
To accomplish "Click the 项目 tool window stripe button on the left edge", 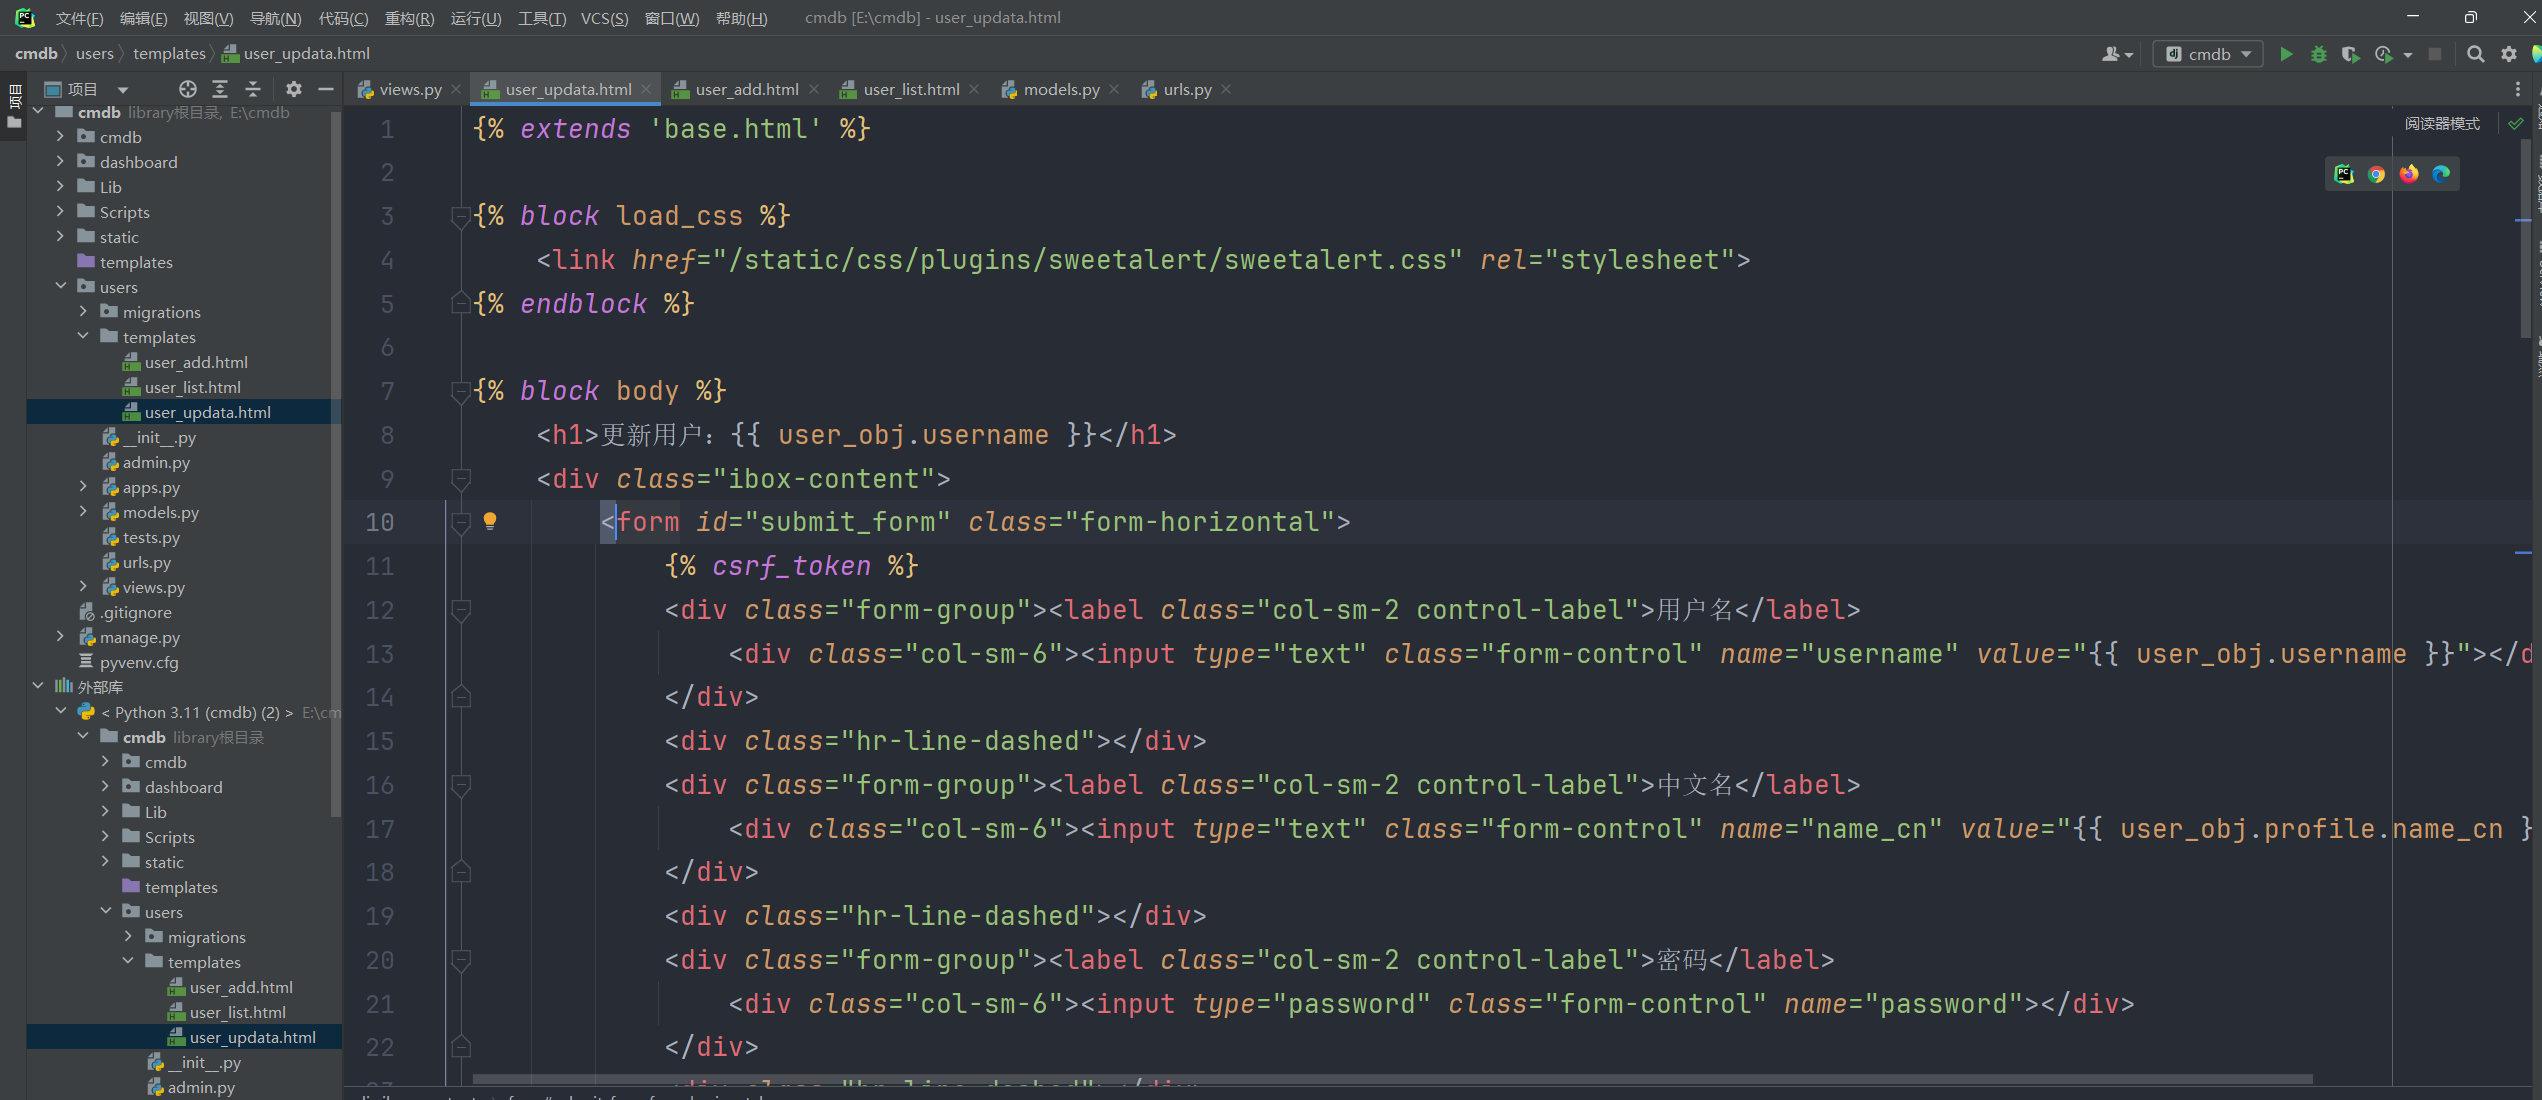I will pos(14,106).
